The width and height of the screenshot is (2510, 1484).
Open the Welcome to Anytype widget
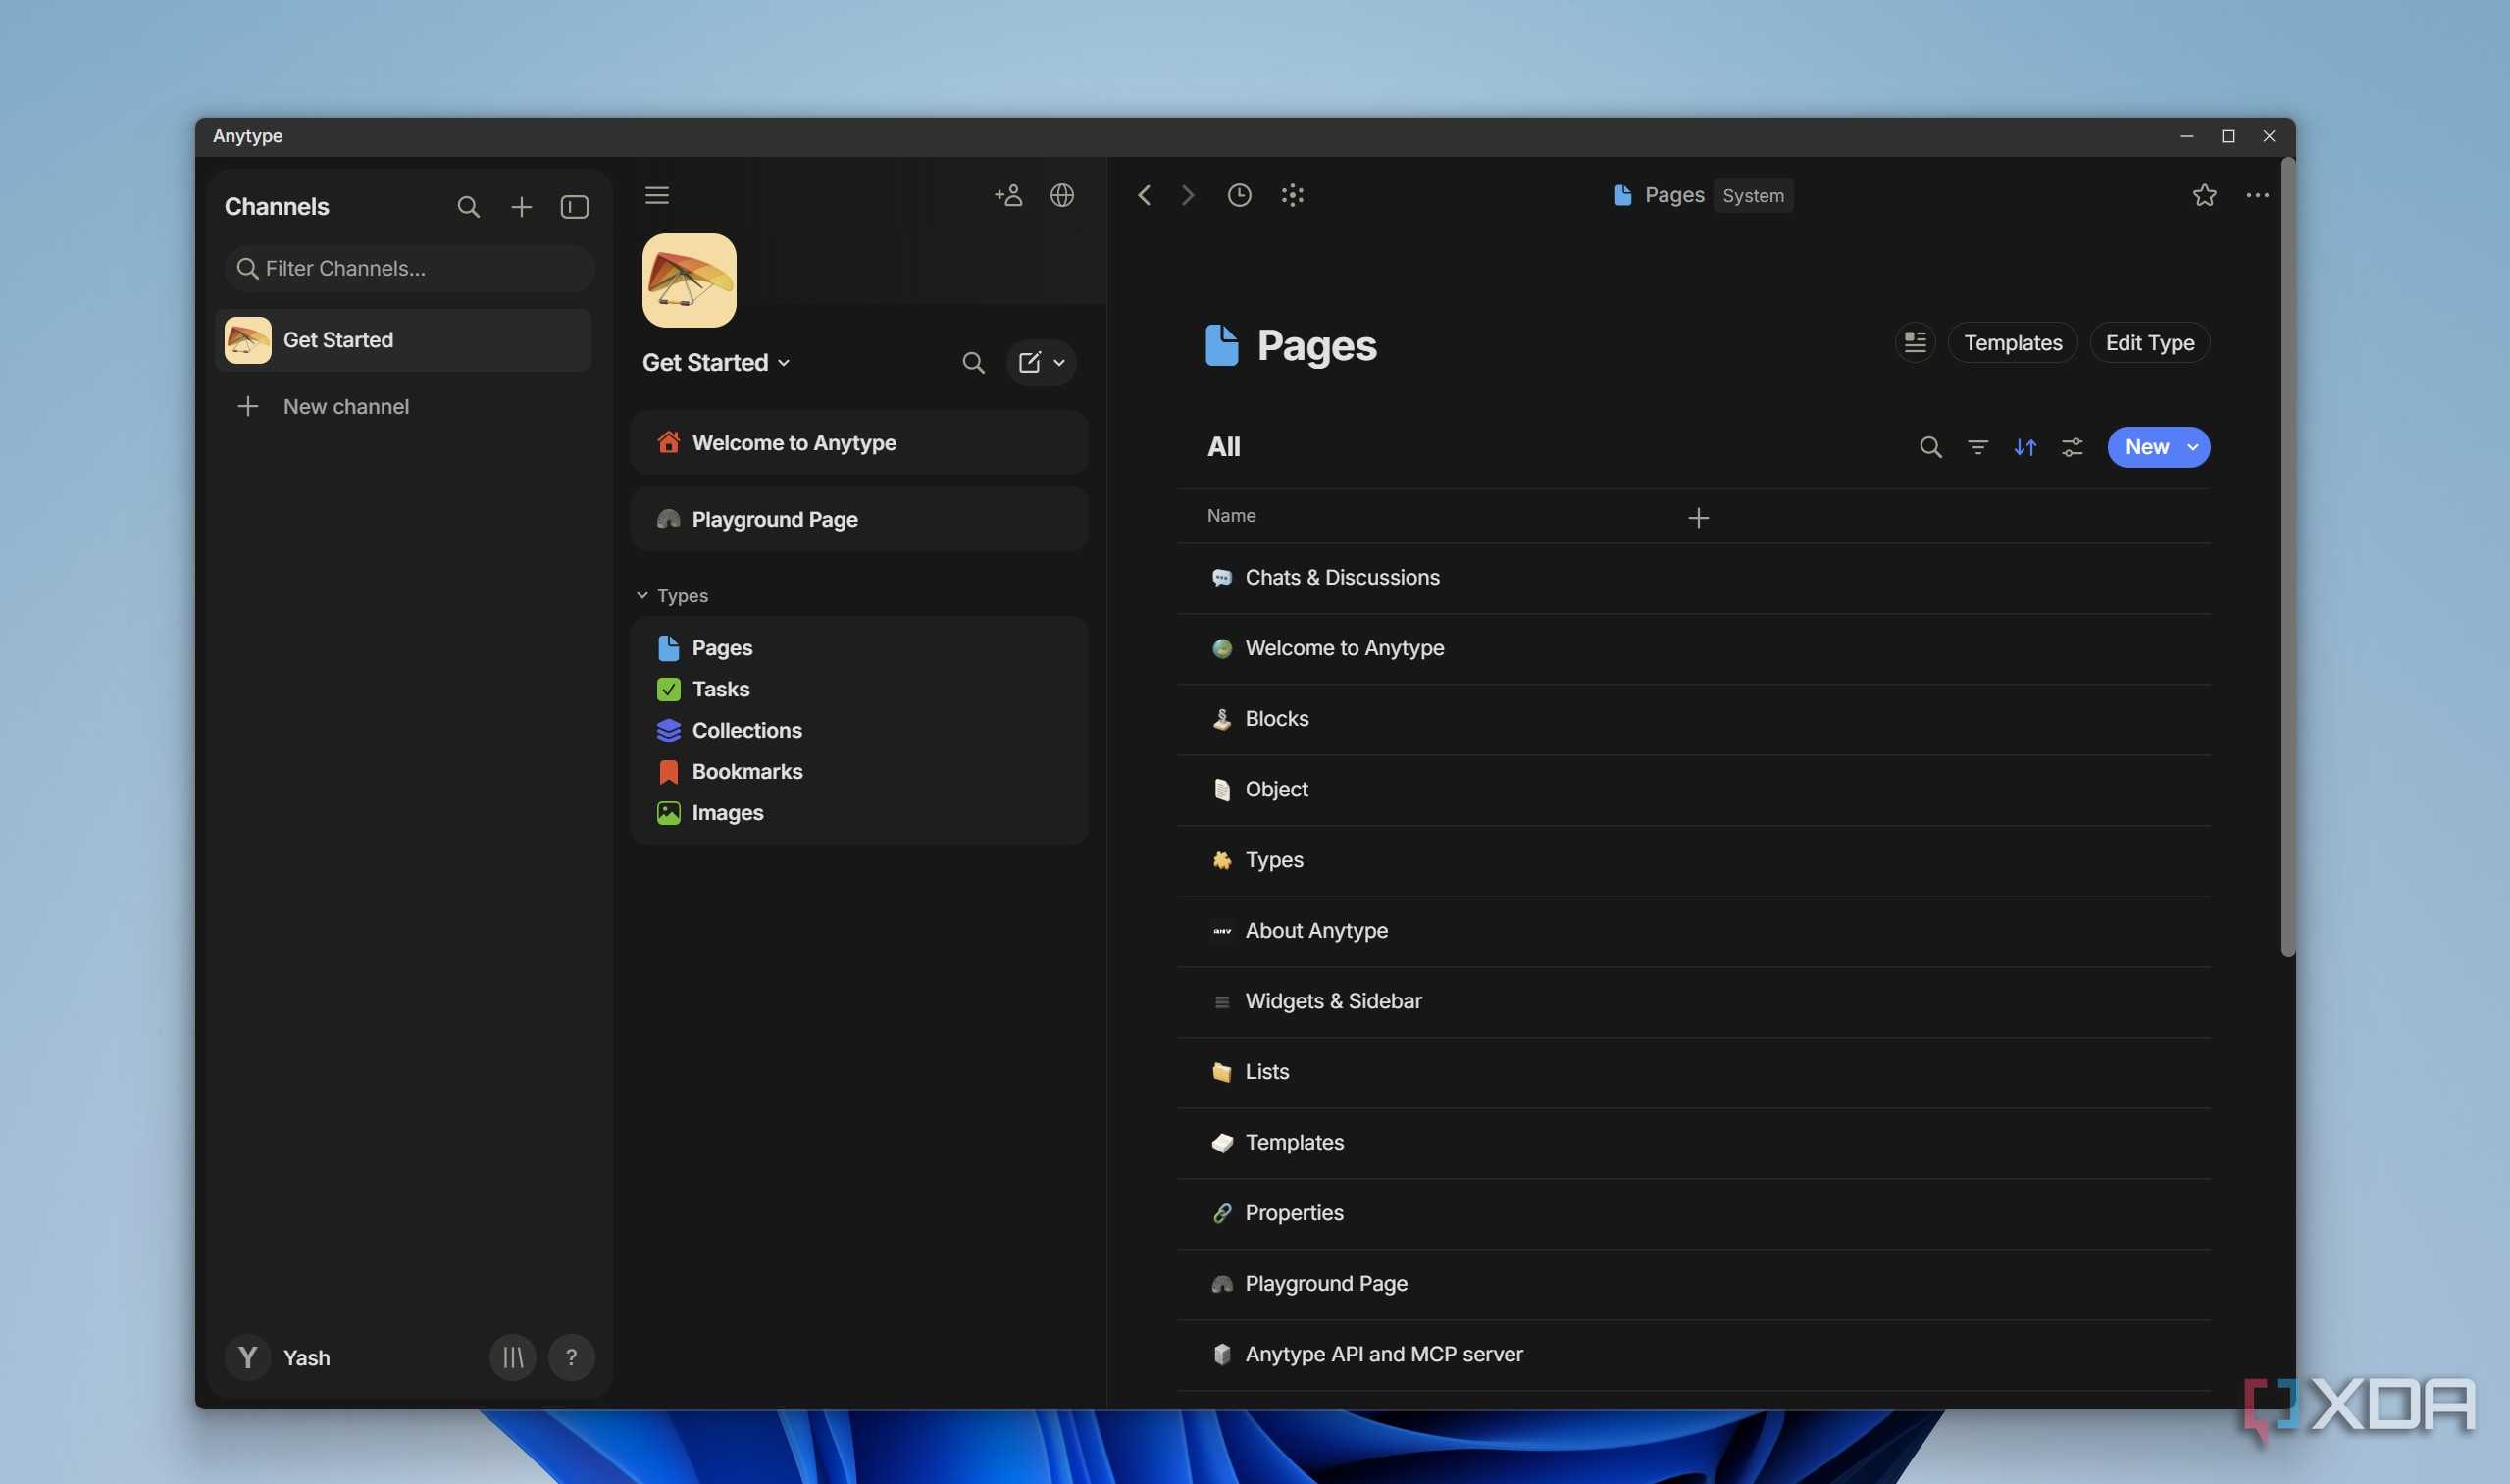859,443
